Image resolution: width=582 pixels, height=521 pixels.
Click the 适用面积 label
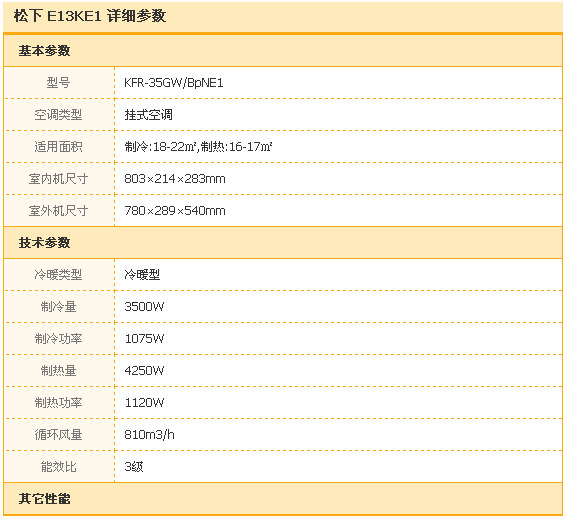tap(58, 147)
